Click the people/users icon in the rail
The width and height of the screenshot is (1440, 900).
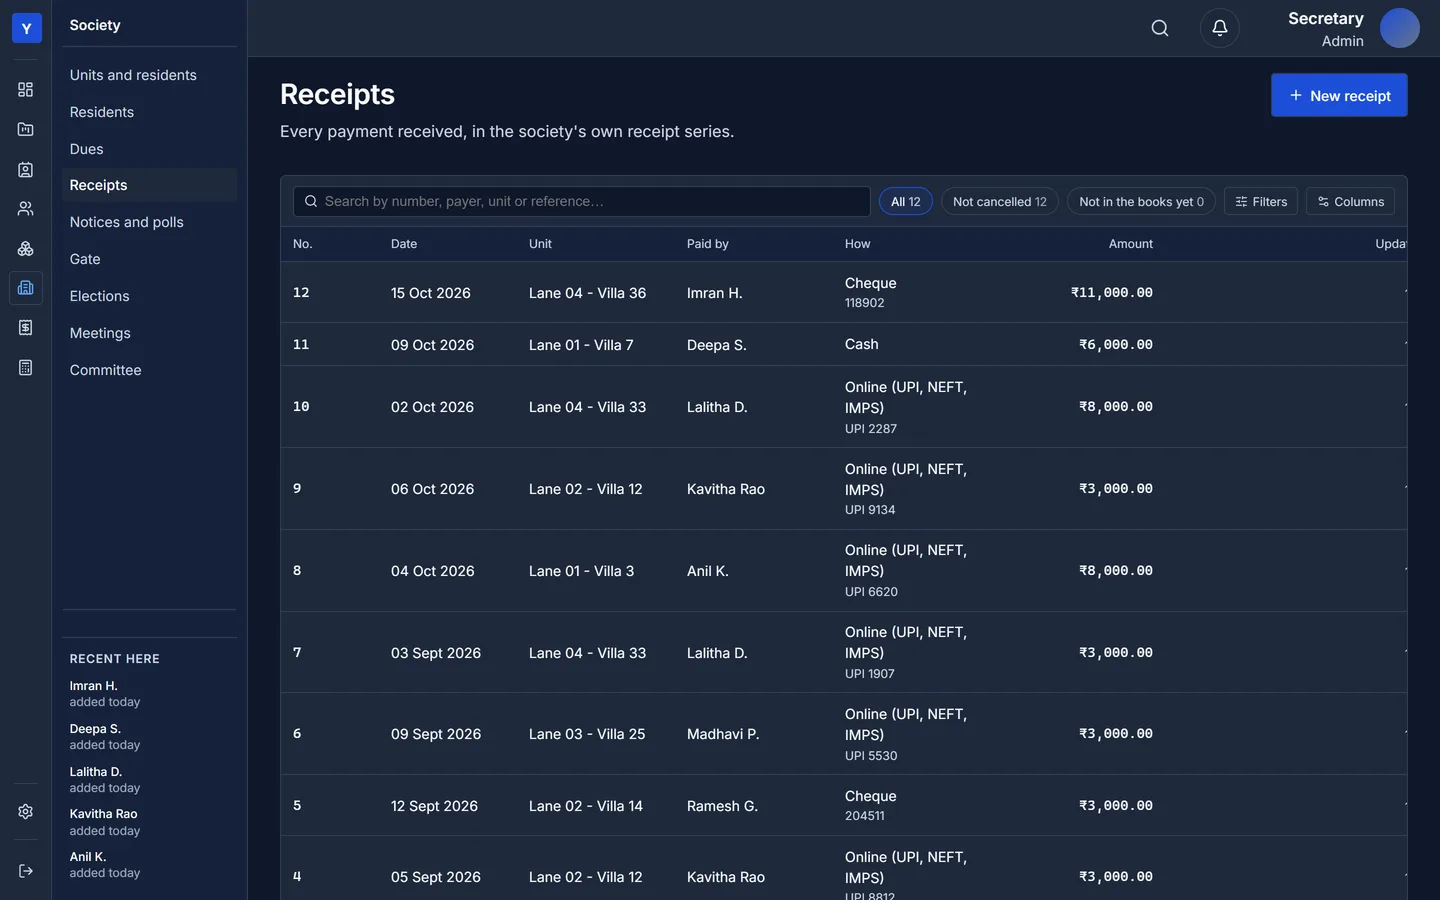[x=26, y=209]
